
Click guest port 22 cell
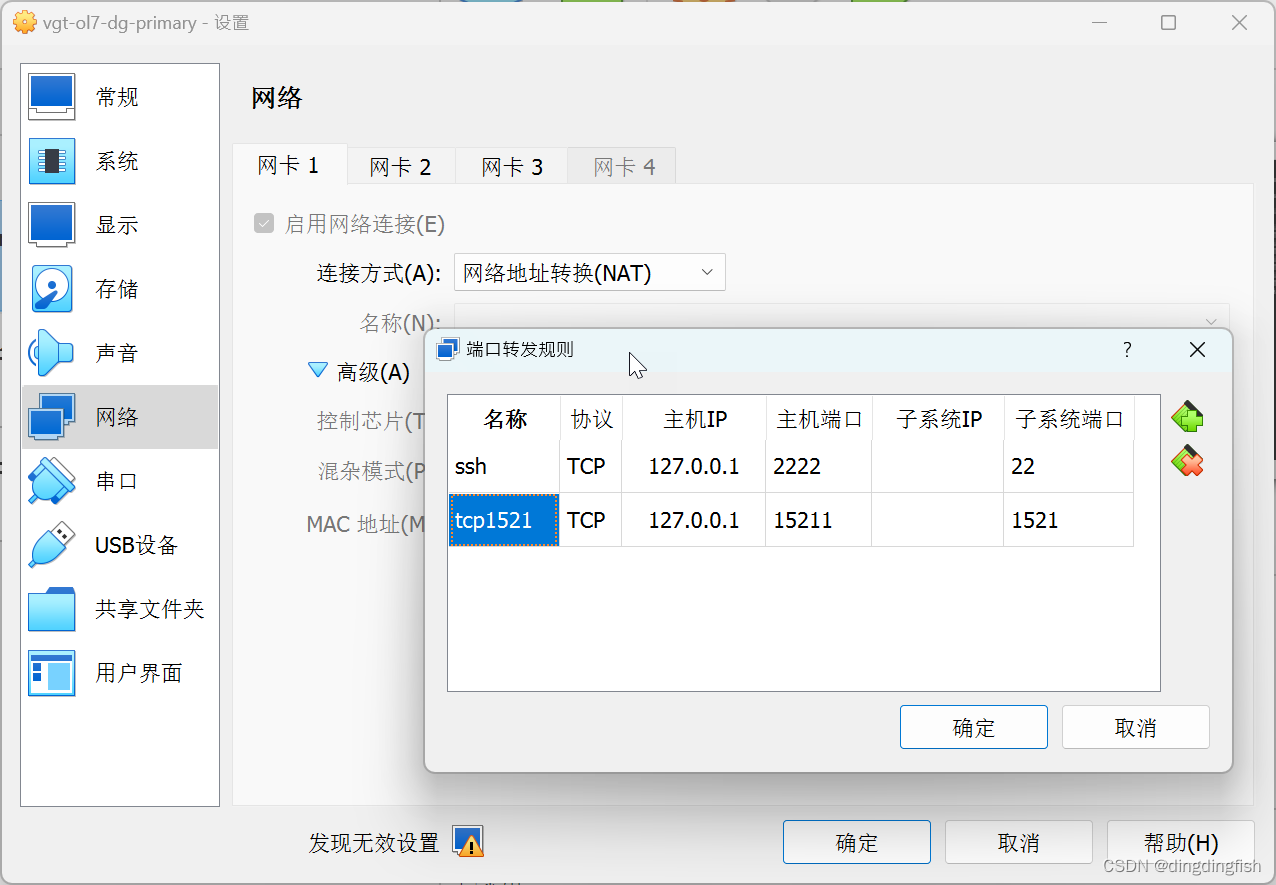click(1069, 466)
